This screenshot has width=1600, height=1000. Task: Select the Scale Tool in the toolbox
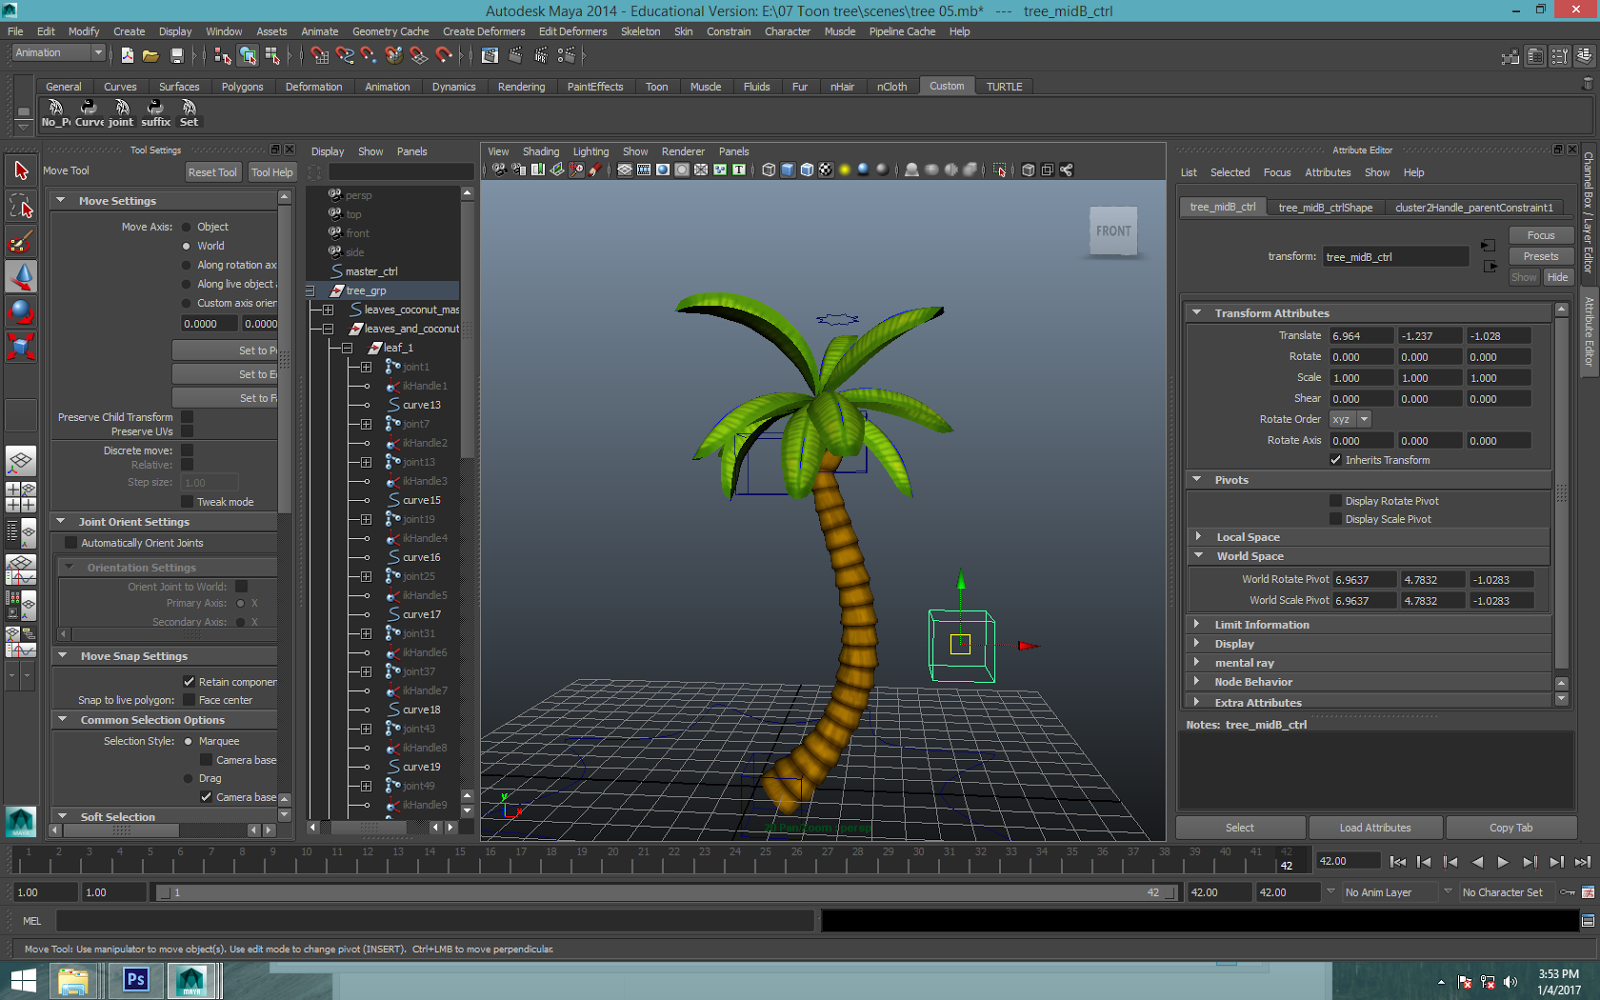point(20,347)
